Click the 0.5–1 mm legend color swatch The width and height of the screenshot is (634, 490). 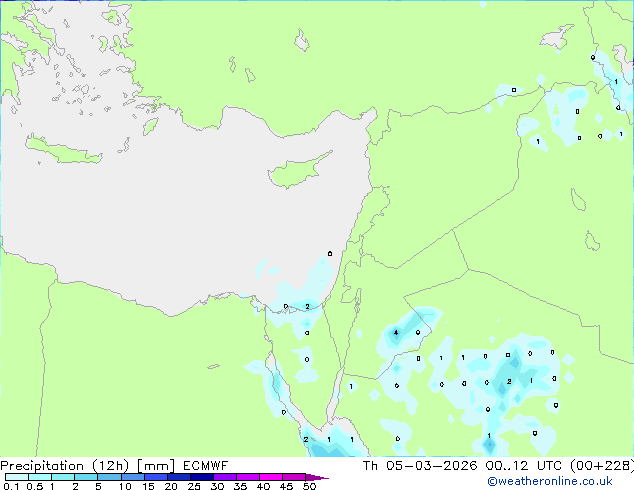pos(40,477)
